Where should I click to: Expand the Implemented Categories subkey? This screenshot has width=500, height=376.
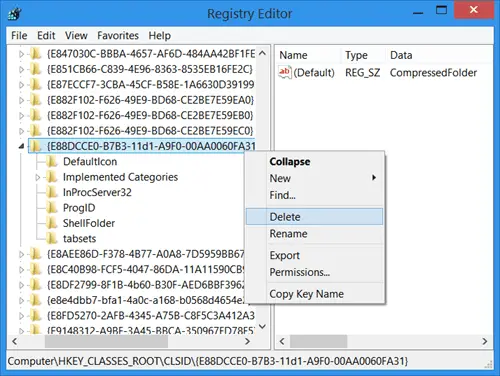(x=38, y=177)
